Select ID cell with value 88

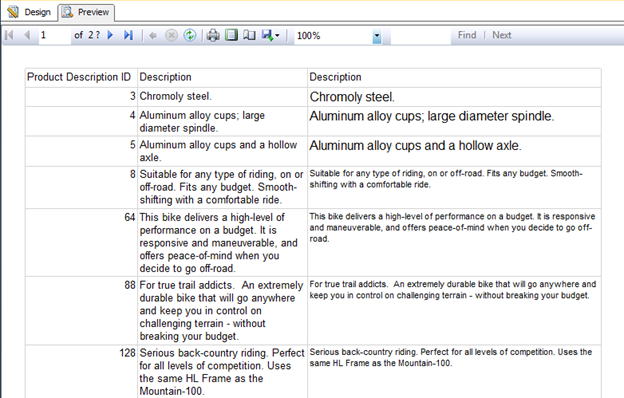point(81,310)
